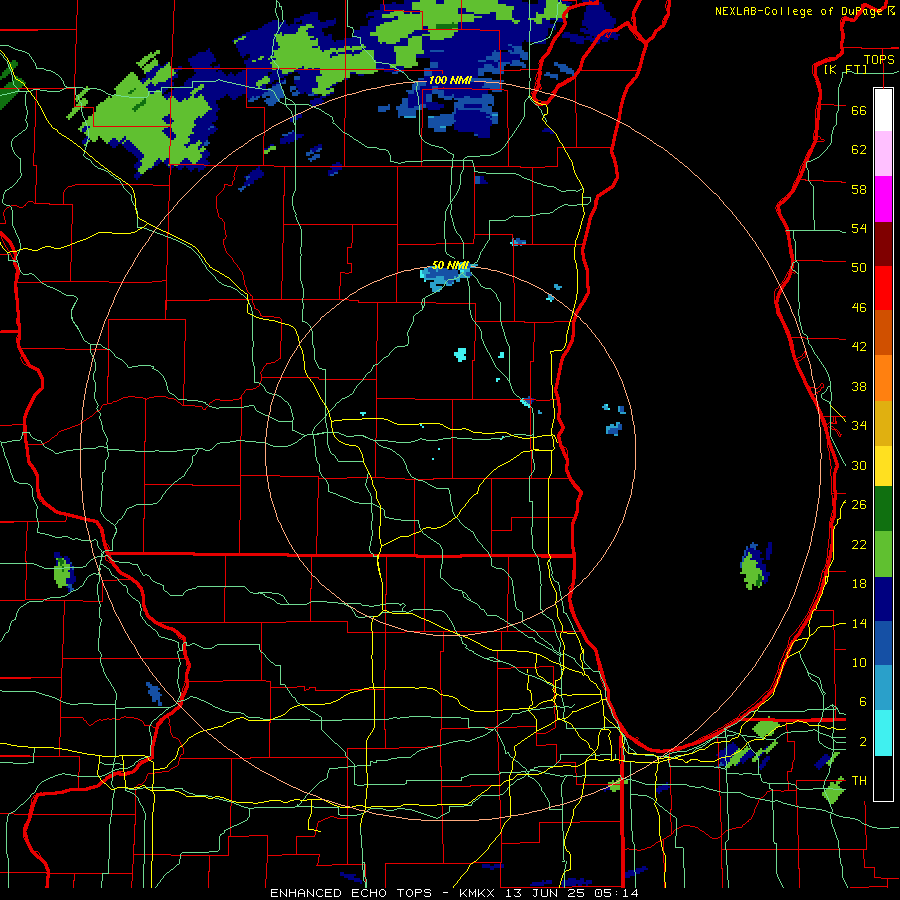Click the 34 scale value
900x900 pixels.
coord(859,426)
